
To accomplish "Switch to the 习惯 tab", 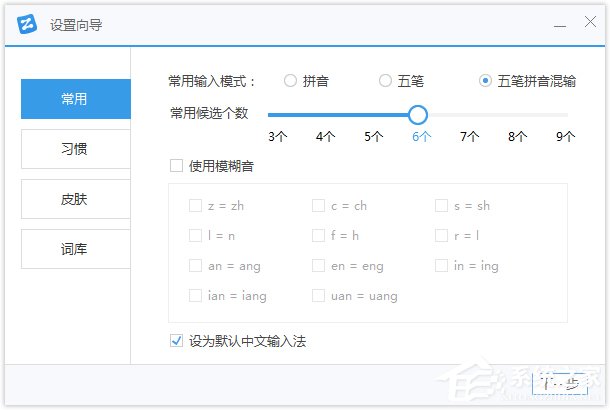I will point(75,149).
